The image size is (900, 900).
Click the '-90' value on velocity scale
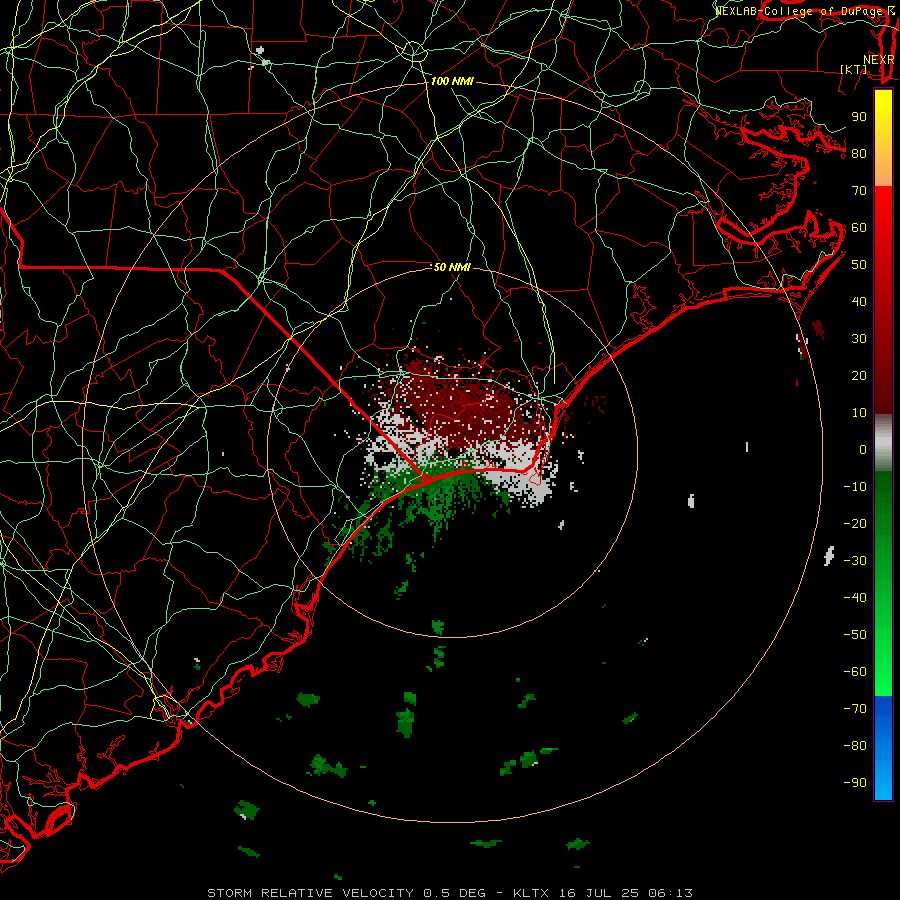point(855,783)
